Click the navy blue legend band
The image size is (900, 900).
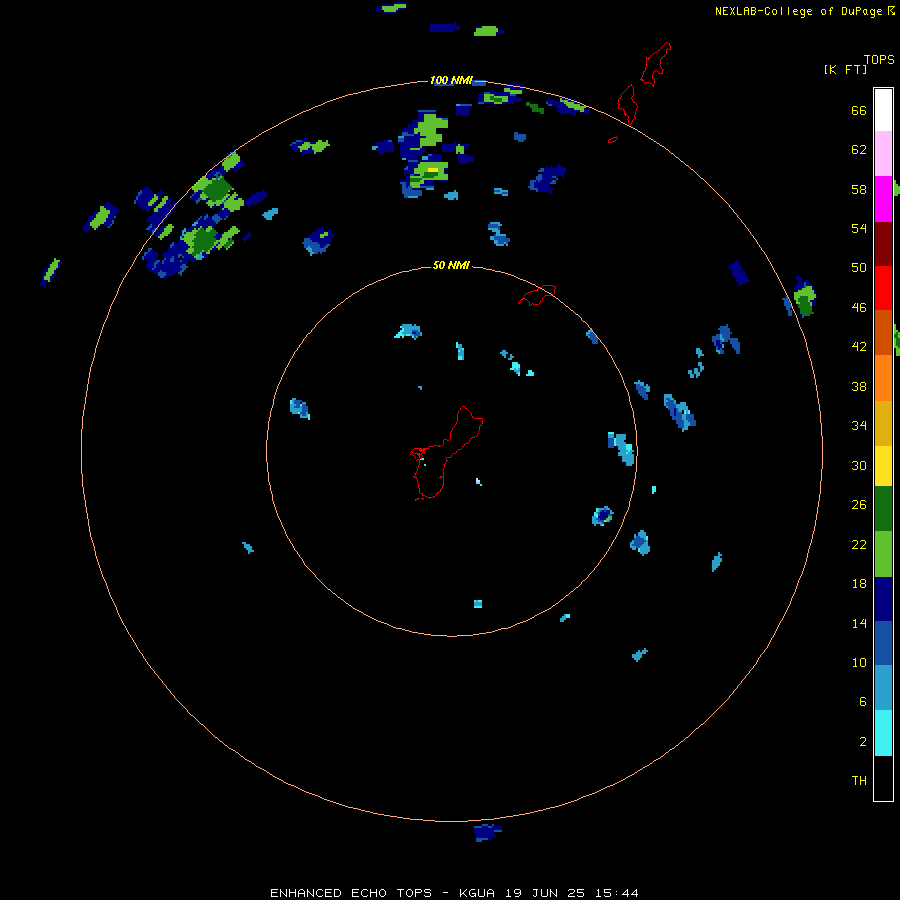click(883, 599)
